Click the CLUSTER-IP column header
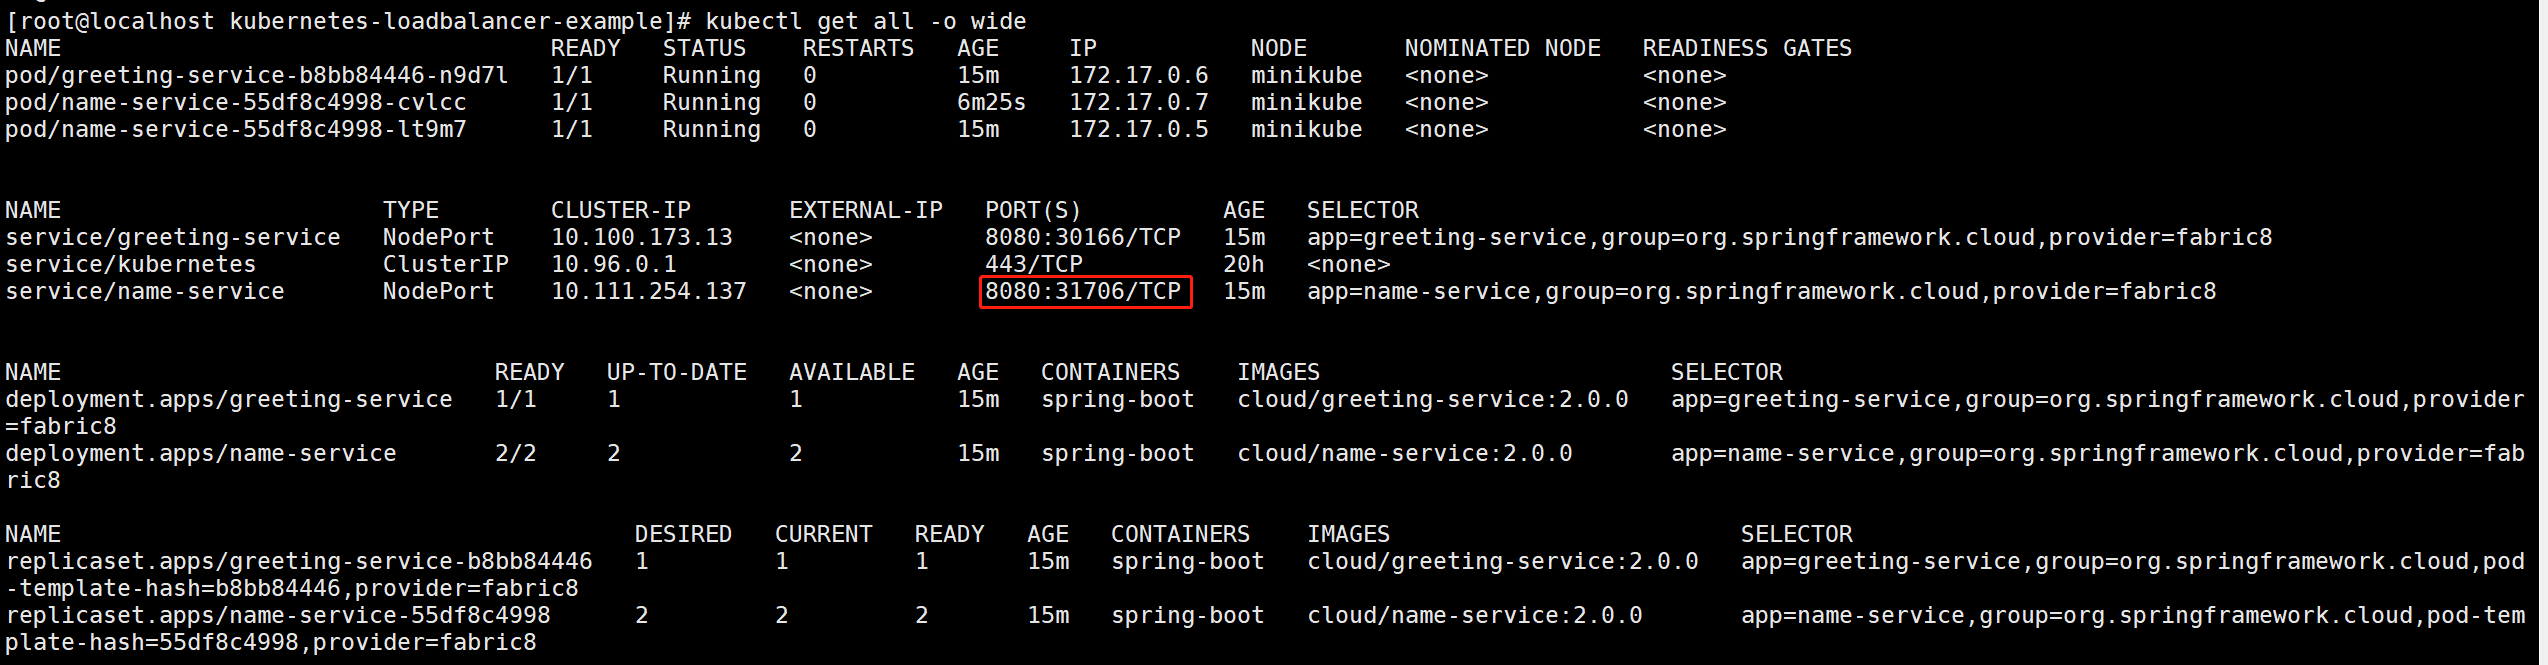Viewport: 2548px width, 665px height. [620, 210]
